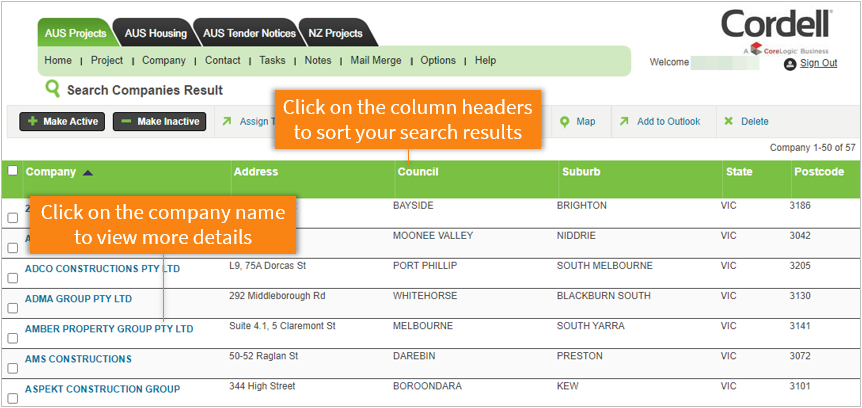Screen dimensions: 862x408
Task: Click the address '344 High Street'
Action: tap(262, 387)
